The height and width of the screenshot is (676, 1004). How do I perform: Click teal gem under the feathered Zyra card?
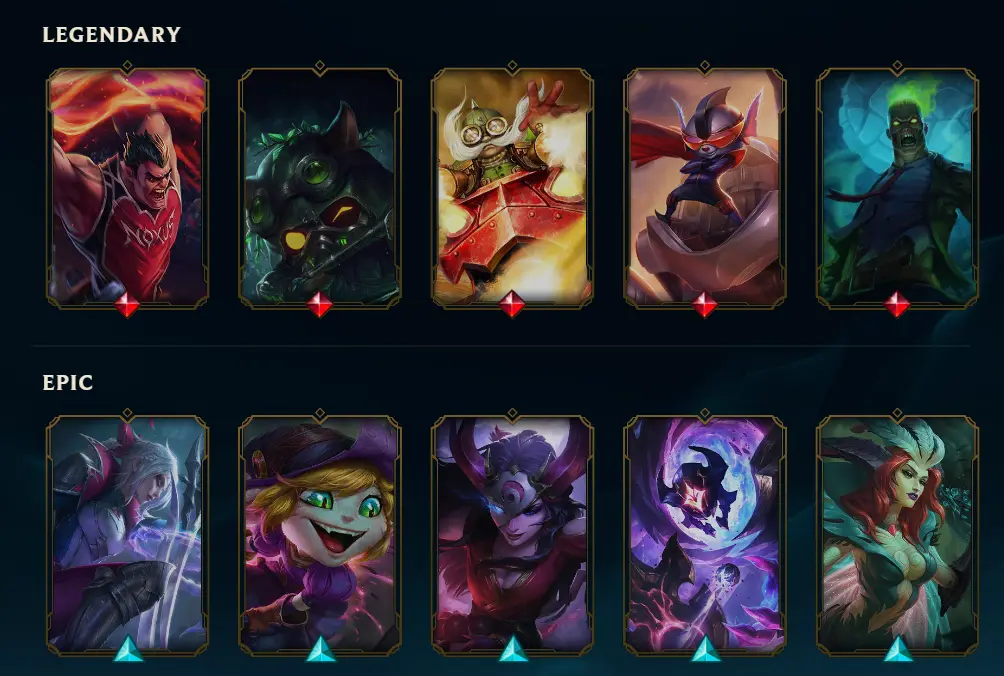[x=898, y=649]
